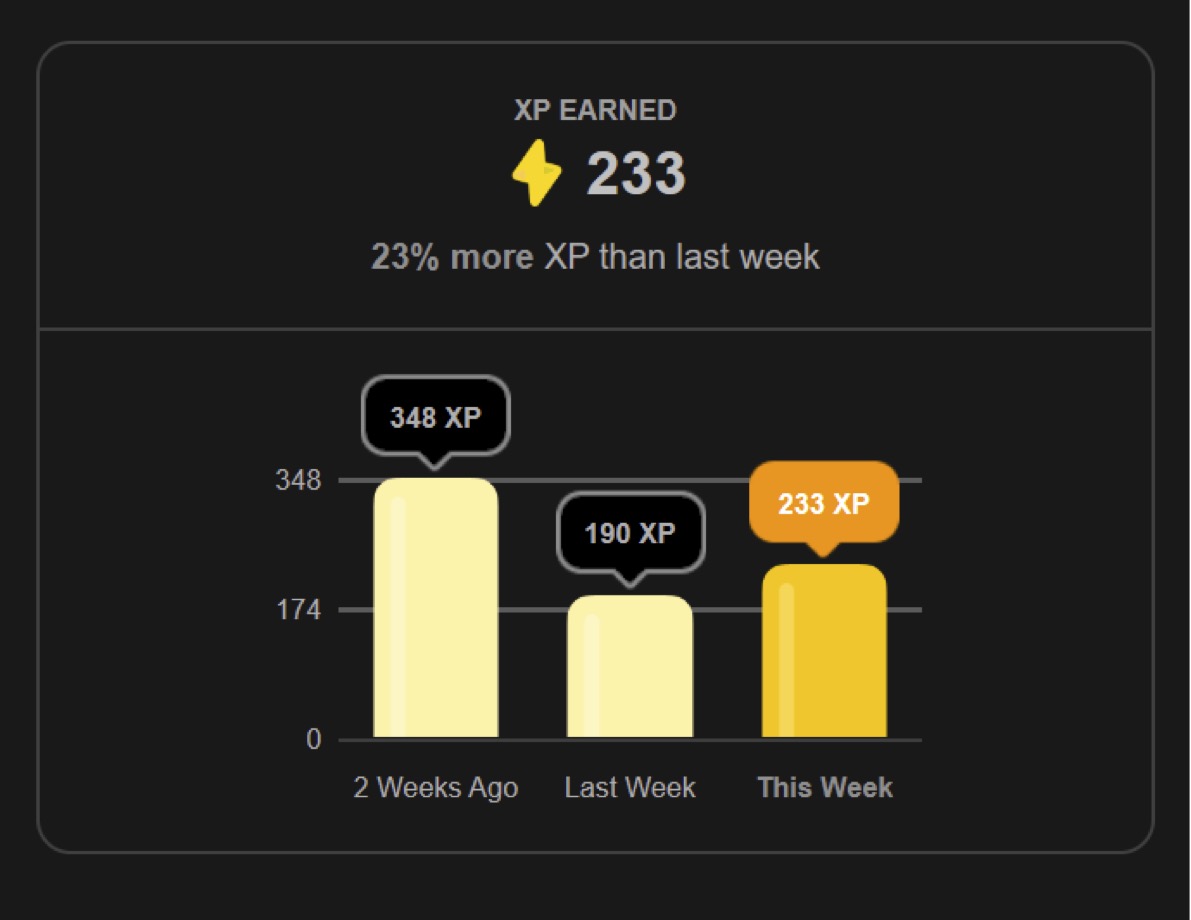The image size is (1191, 920).
Task: Click the "Last Week" axis label
Action: pyautogui.click(x=630, y=788)
